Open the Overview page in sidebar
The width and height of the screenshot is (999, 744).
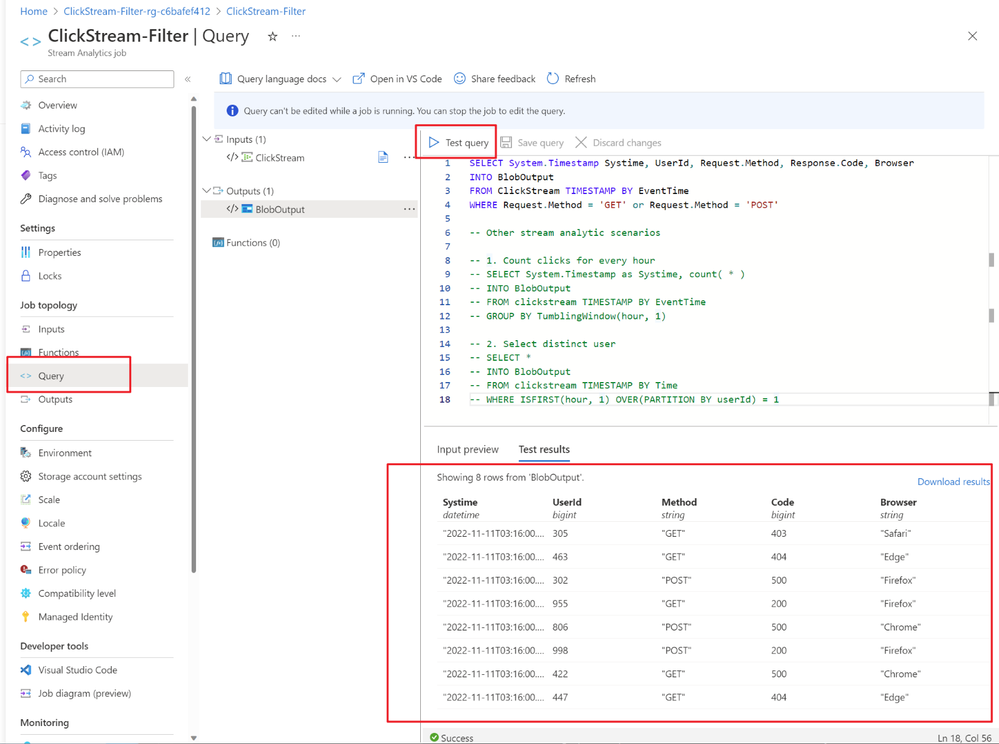[57, 105]
